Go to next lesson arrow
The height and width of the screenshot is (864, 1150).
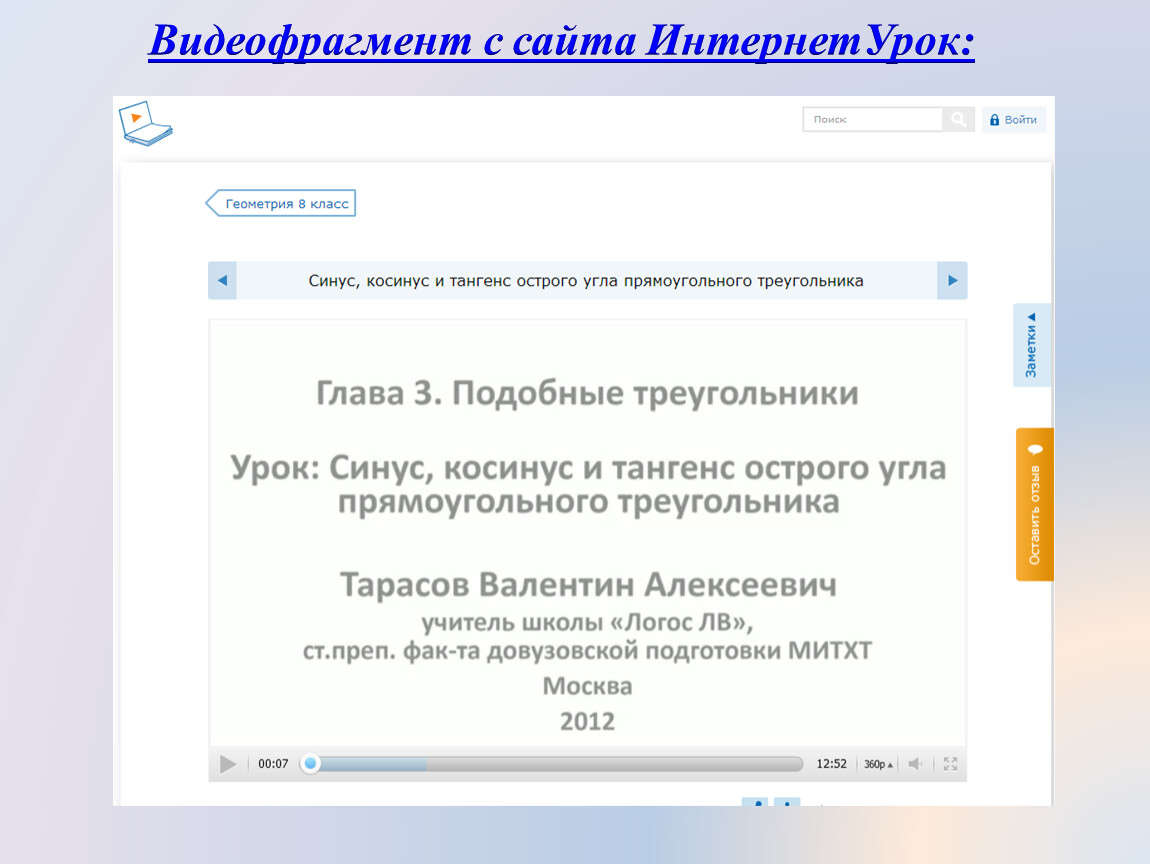[x=952, y=280]
